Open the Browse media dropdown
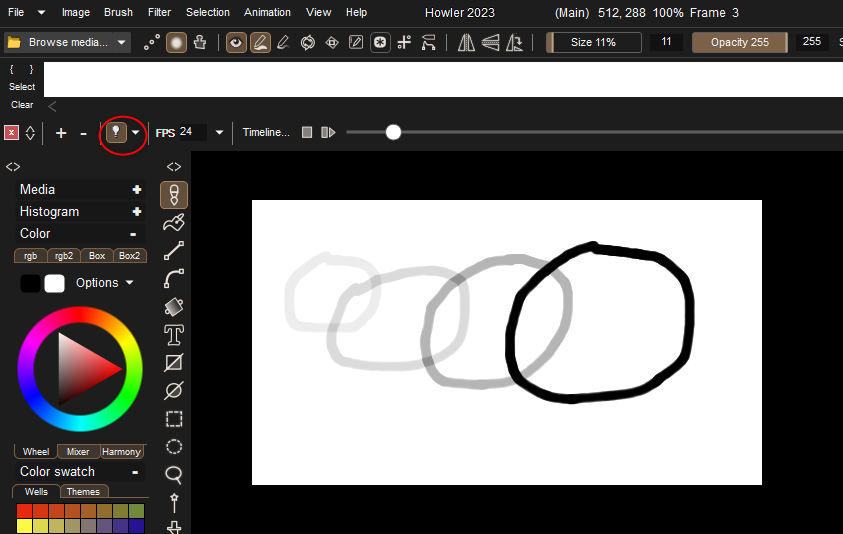The width and height of the screenshot is (843, 534). pos(68,42)
